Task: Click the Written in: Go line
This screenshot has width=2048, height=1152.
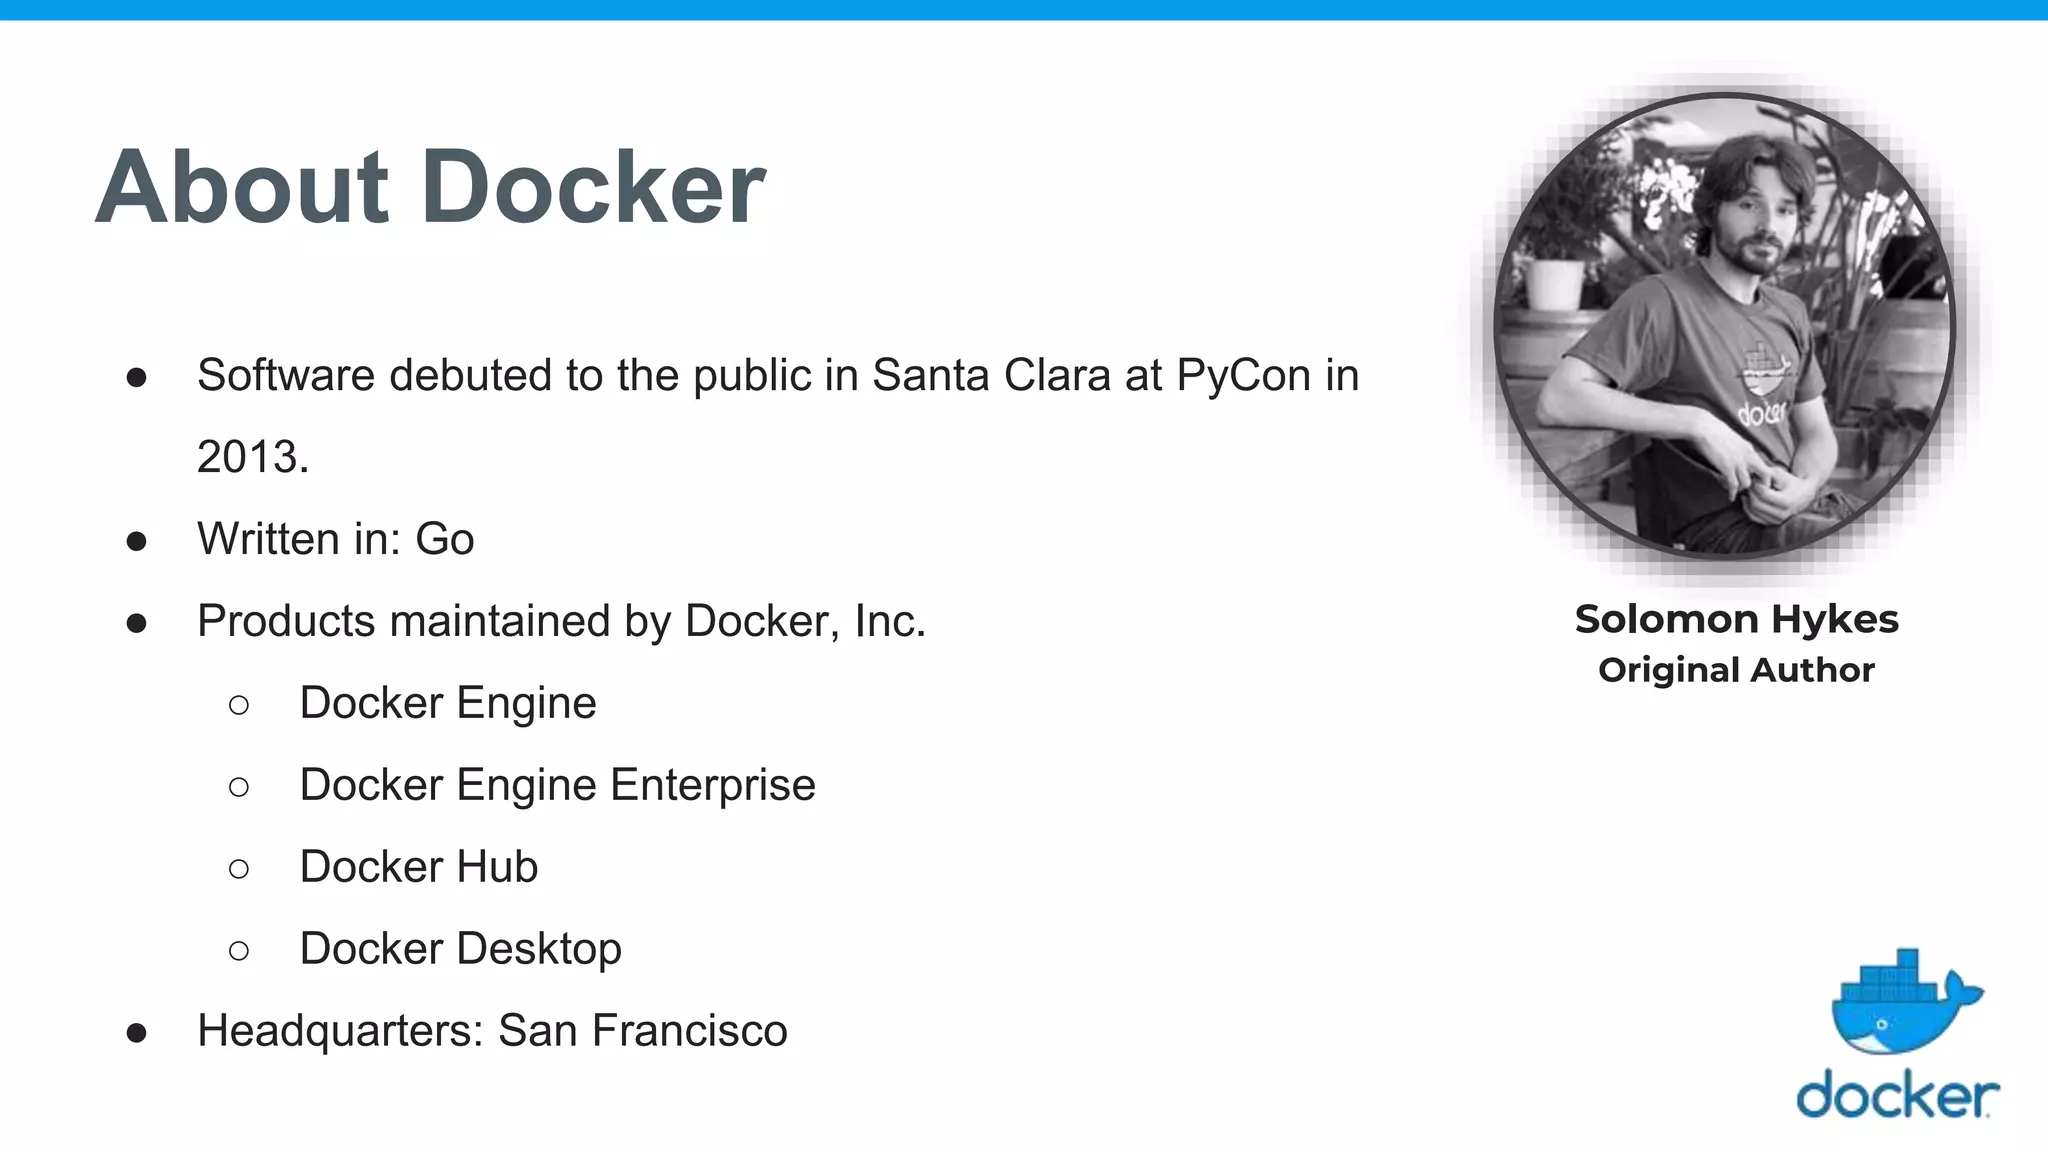Action: [x=336, y=539]
